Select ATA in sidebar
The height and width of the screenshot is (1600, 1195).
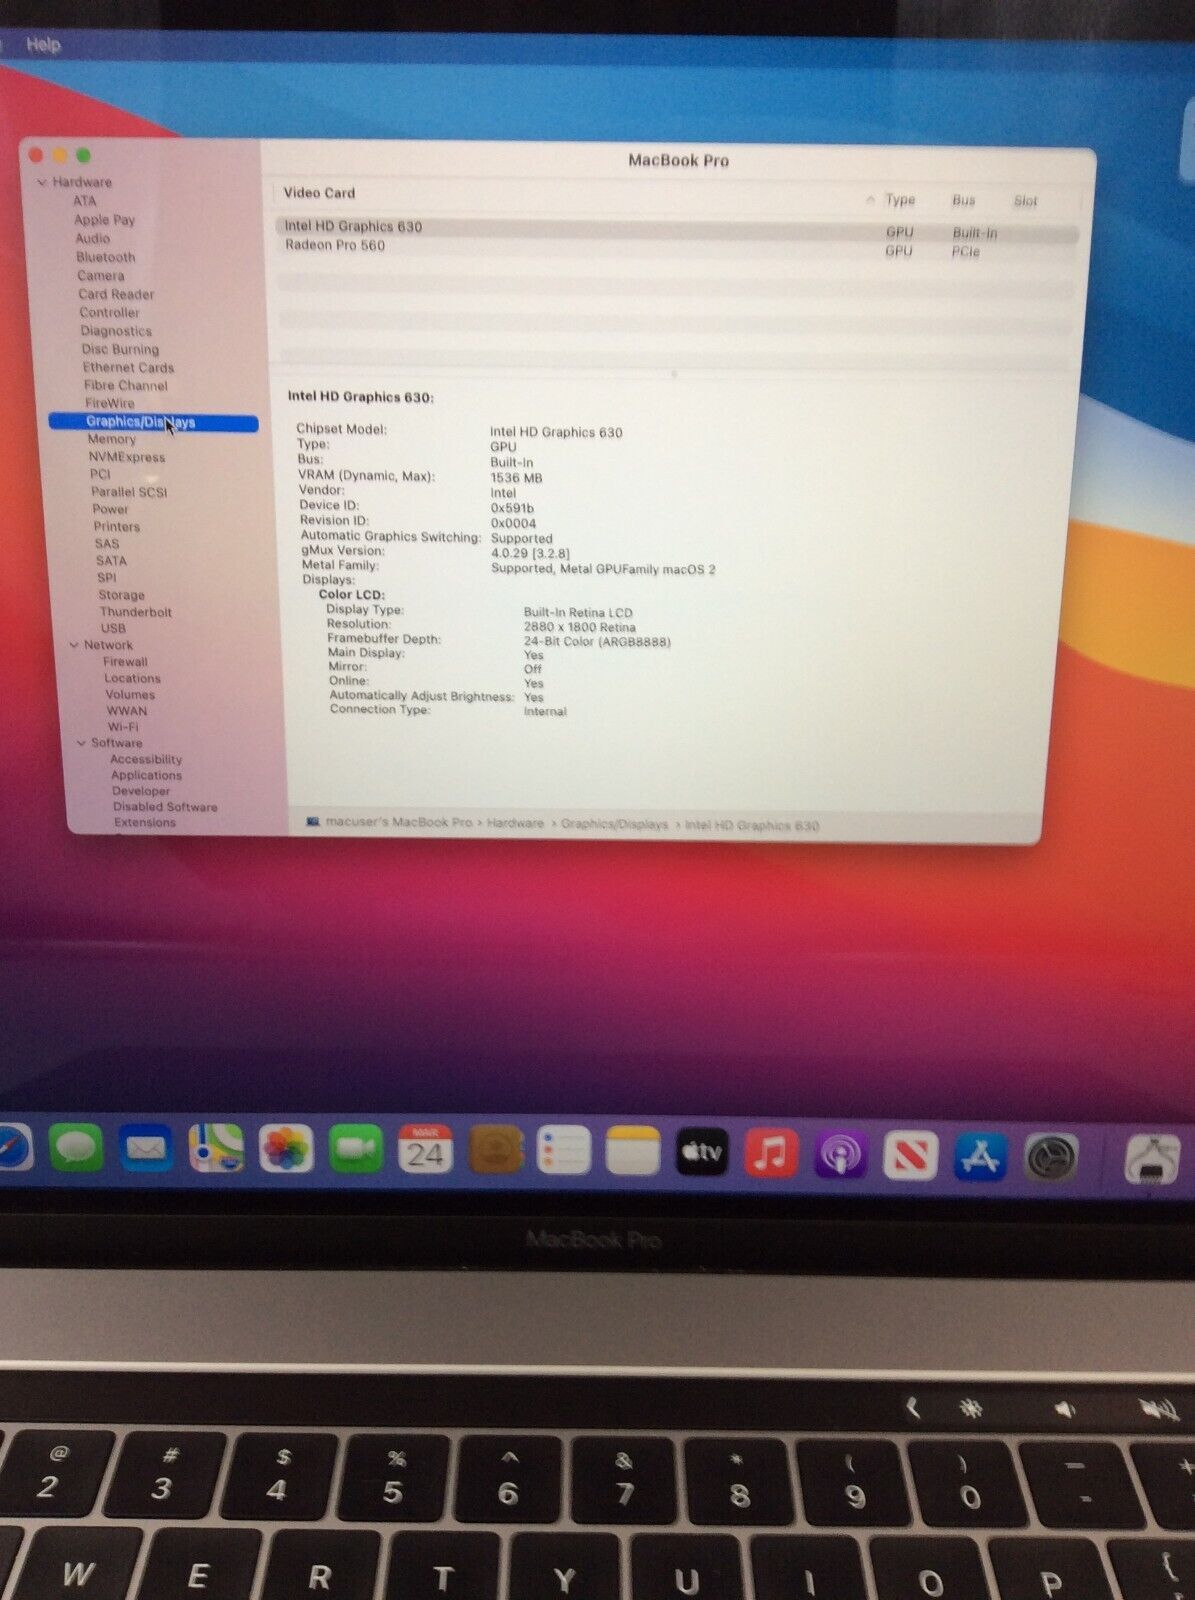[84, 201]
